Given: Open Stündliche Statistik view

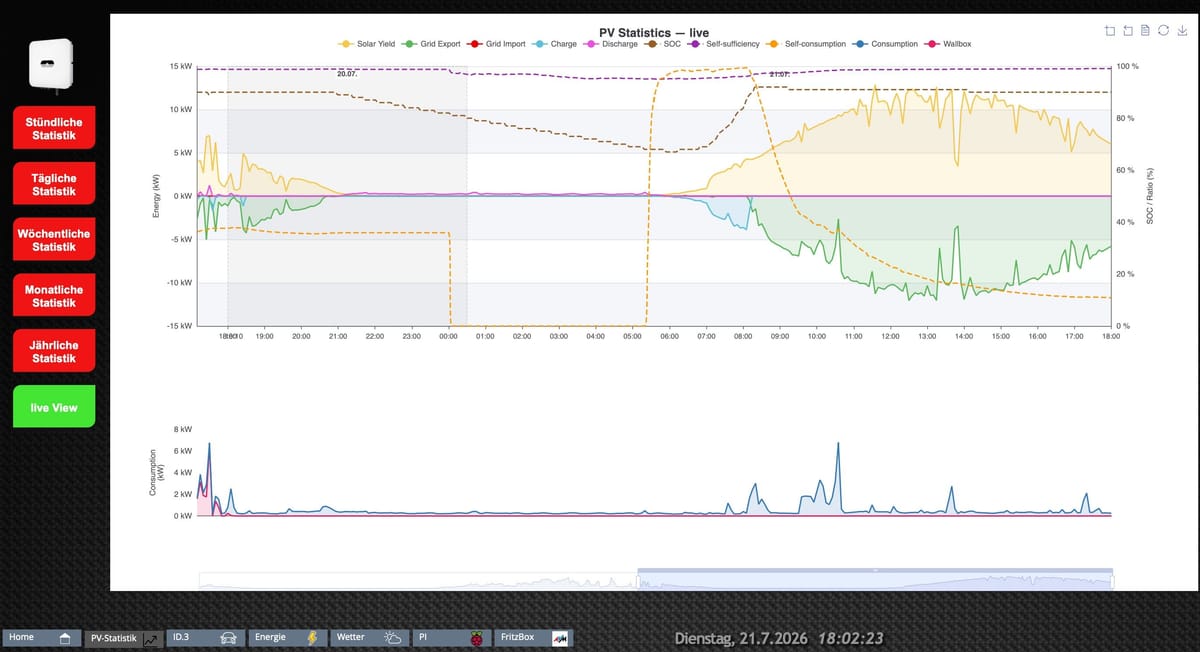Looking at the screenshot, I should pyautogui.click(x=54, y=128).
